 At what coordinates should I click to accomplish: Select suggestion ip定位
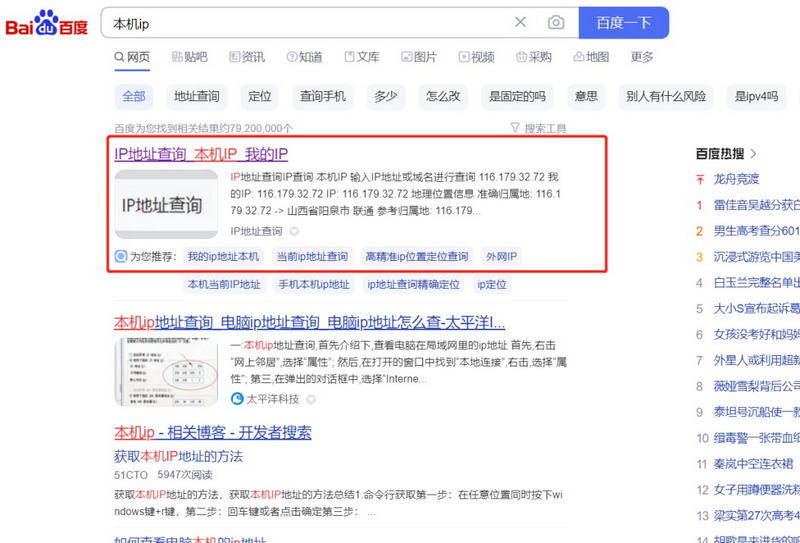pos(492,284)
